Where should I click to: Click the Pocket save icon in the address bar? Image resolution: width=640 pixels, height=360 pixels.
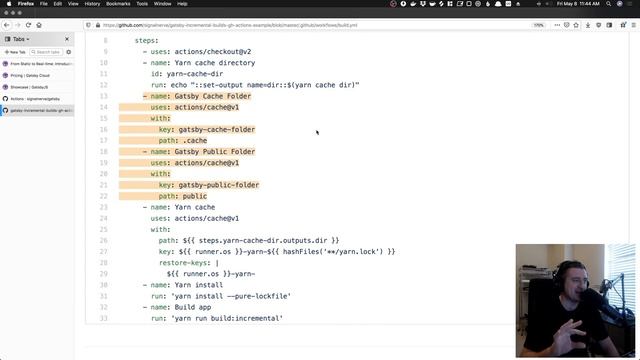[x=567, y=25]
